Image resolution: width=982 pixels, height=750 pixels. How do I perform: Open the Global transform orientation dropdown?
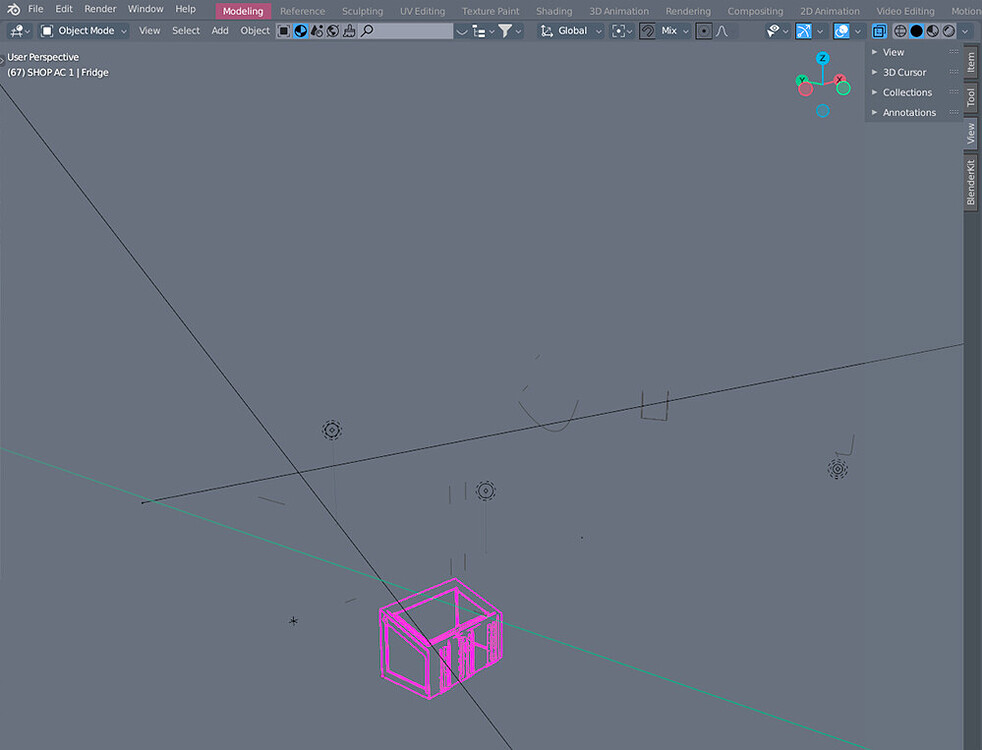point(571,31)
